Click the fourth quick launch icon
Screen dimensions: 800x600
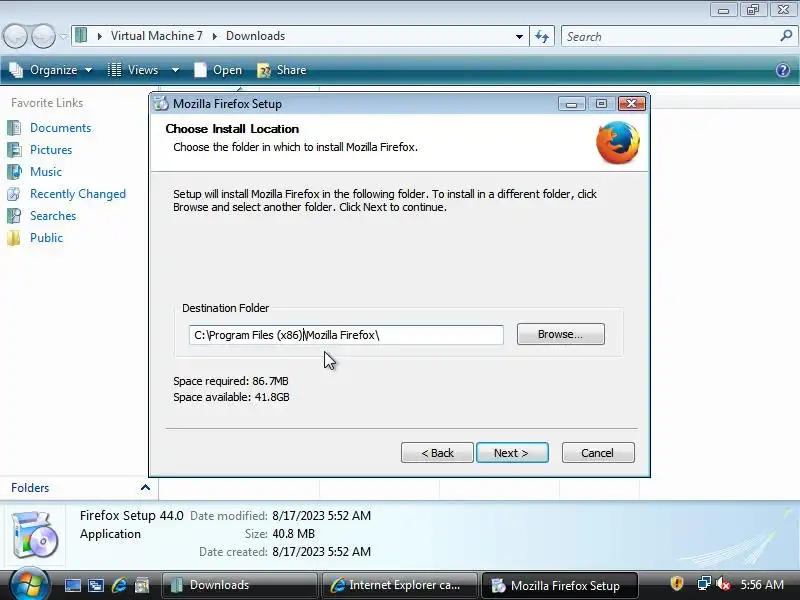pyautogui.click(x=142, y=585)
